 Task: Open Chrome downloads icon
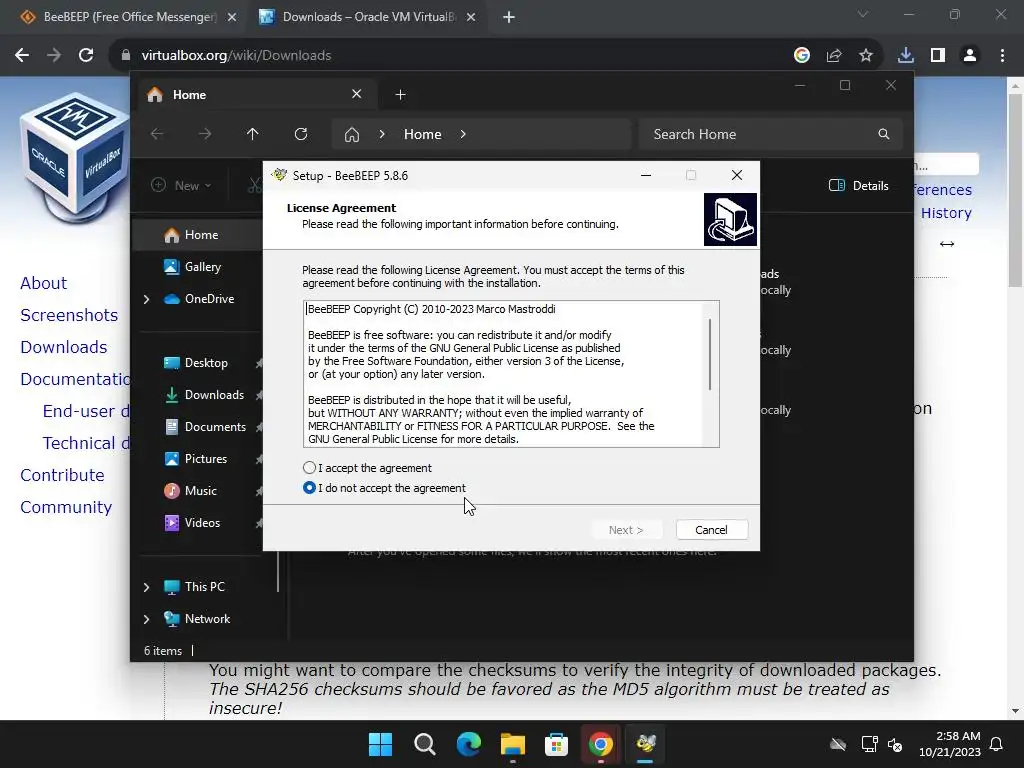point(906,56)
